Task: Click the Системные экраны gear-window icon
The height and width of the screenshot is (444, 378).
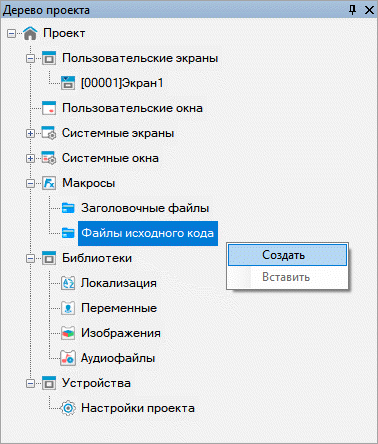Action: (x=49, y=133)
